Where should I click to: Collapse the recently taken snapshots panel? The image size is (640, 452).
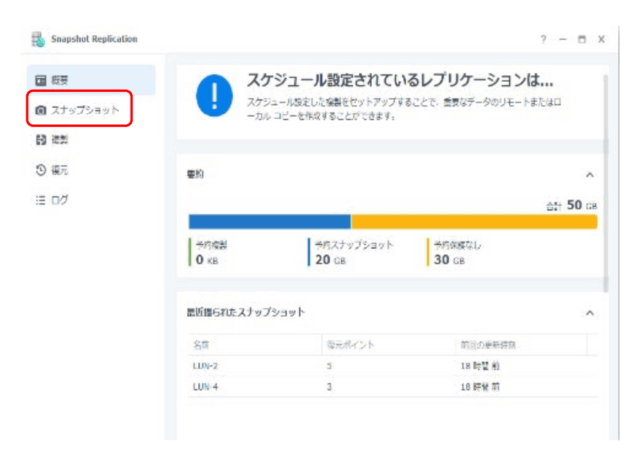589,313
